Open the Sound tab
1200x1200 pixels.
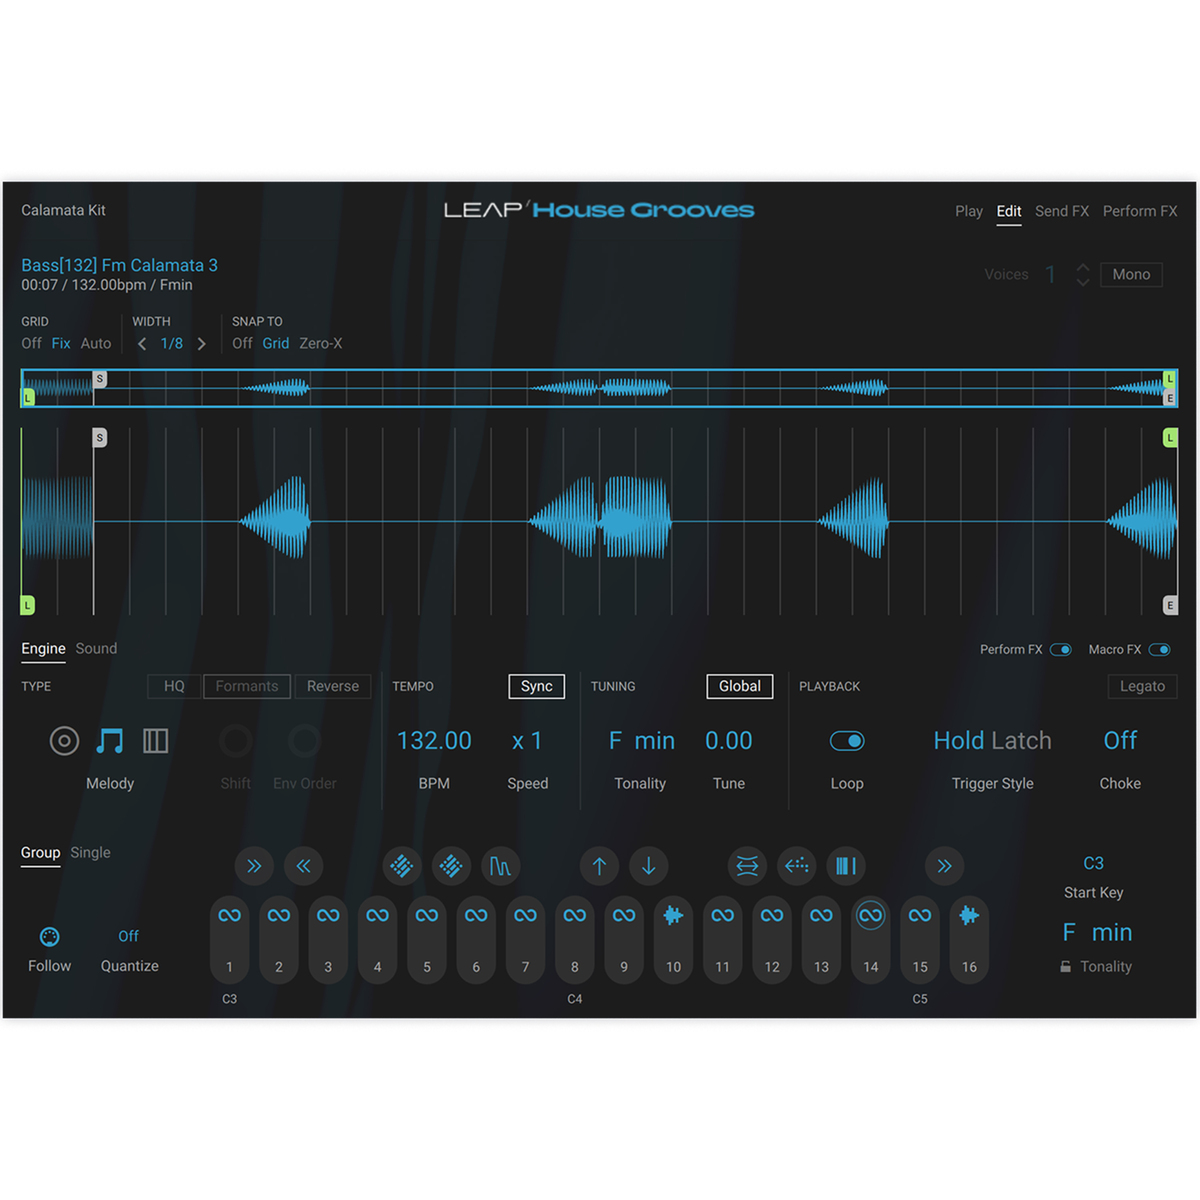point(96,649)
